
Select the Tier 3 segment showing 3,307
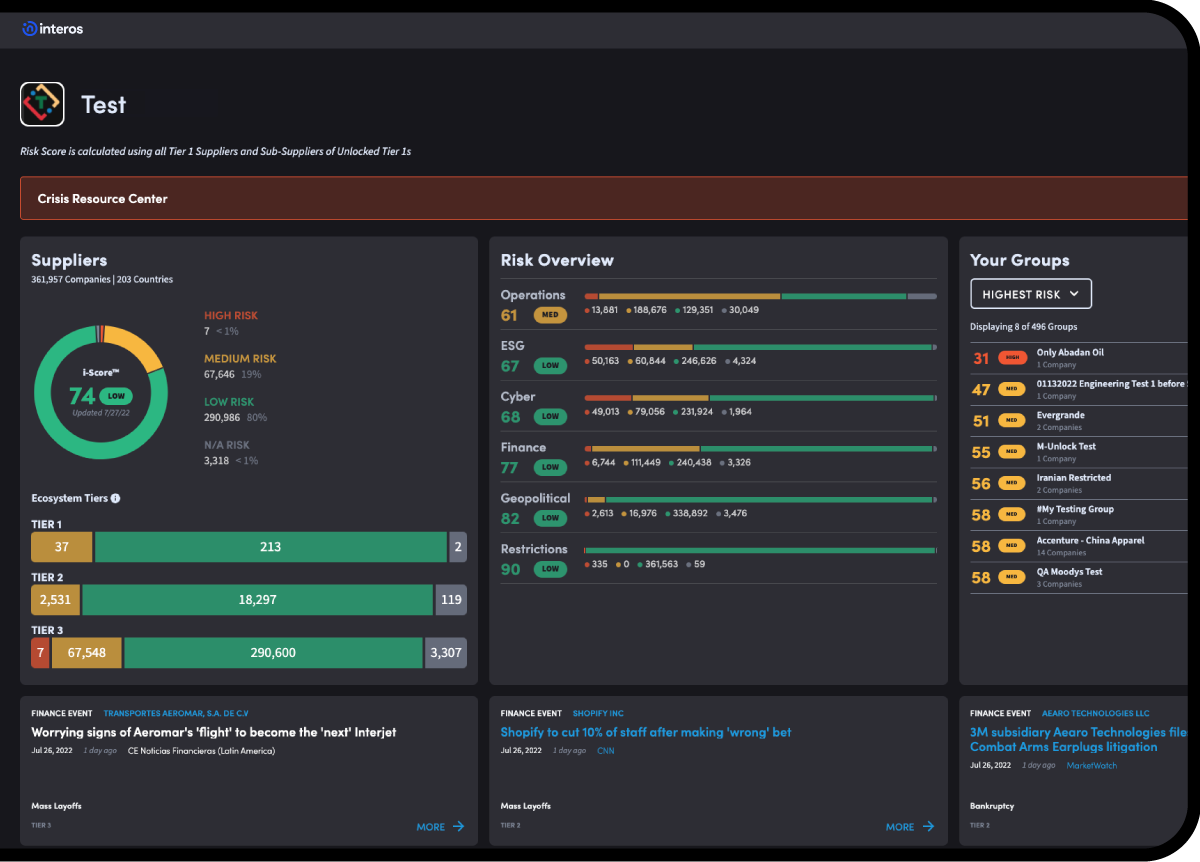[446, 653]
